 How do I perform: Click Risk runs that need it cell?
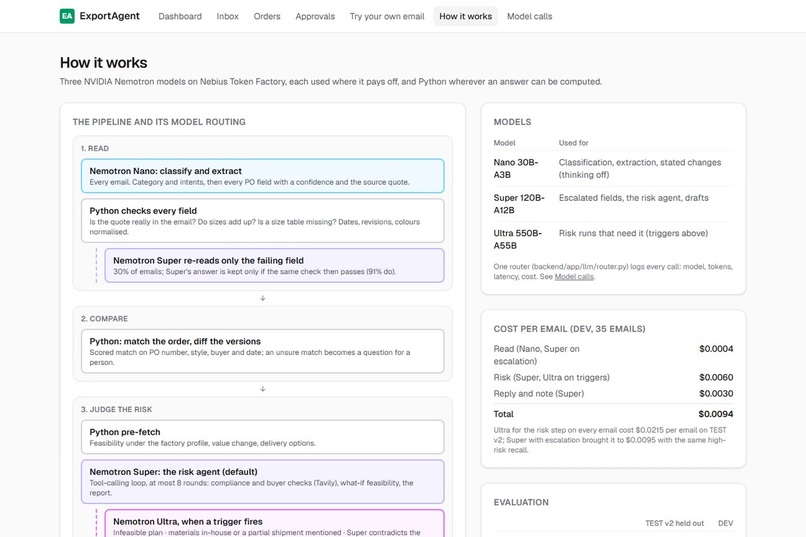(x=633, y=233)
